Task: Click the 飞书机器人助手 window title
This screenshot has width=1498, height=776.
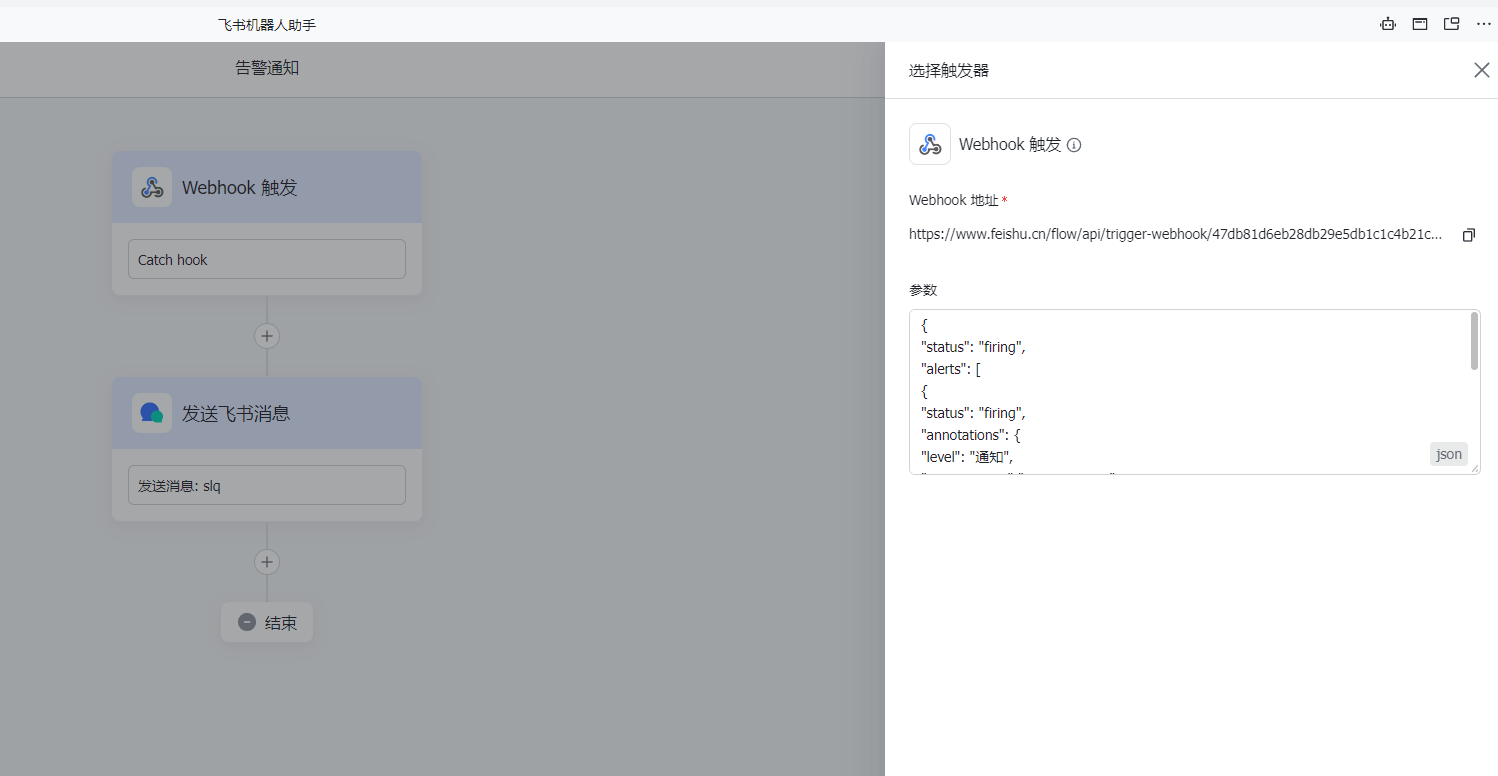Action: (x=267, y=24)
